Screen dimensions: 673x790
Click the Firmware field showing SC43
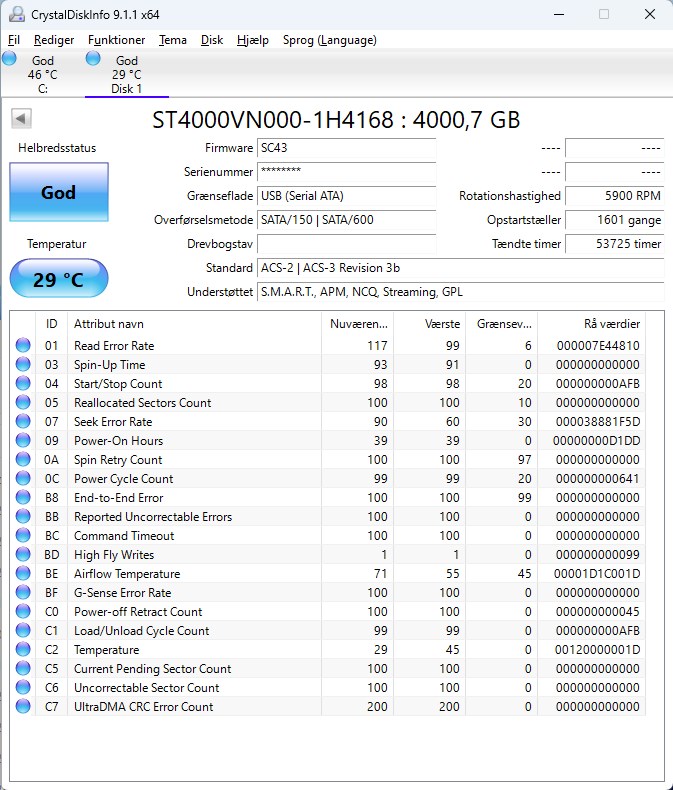[347, 148]
